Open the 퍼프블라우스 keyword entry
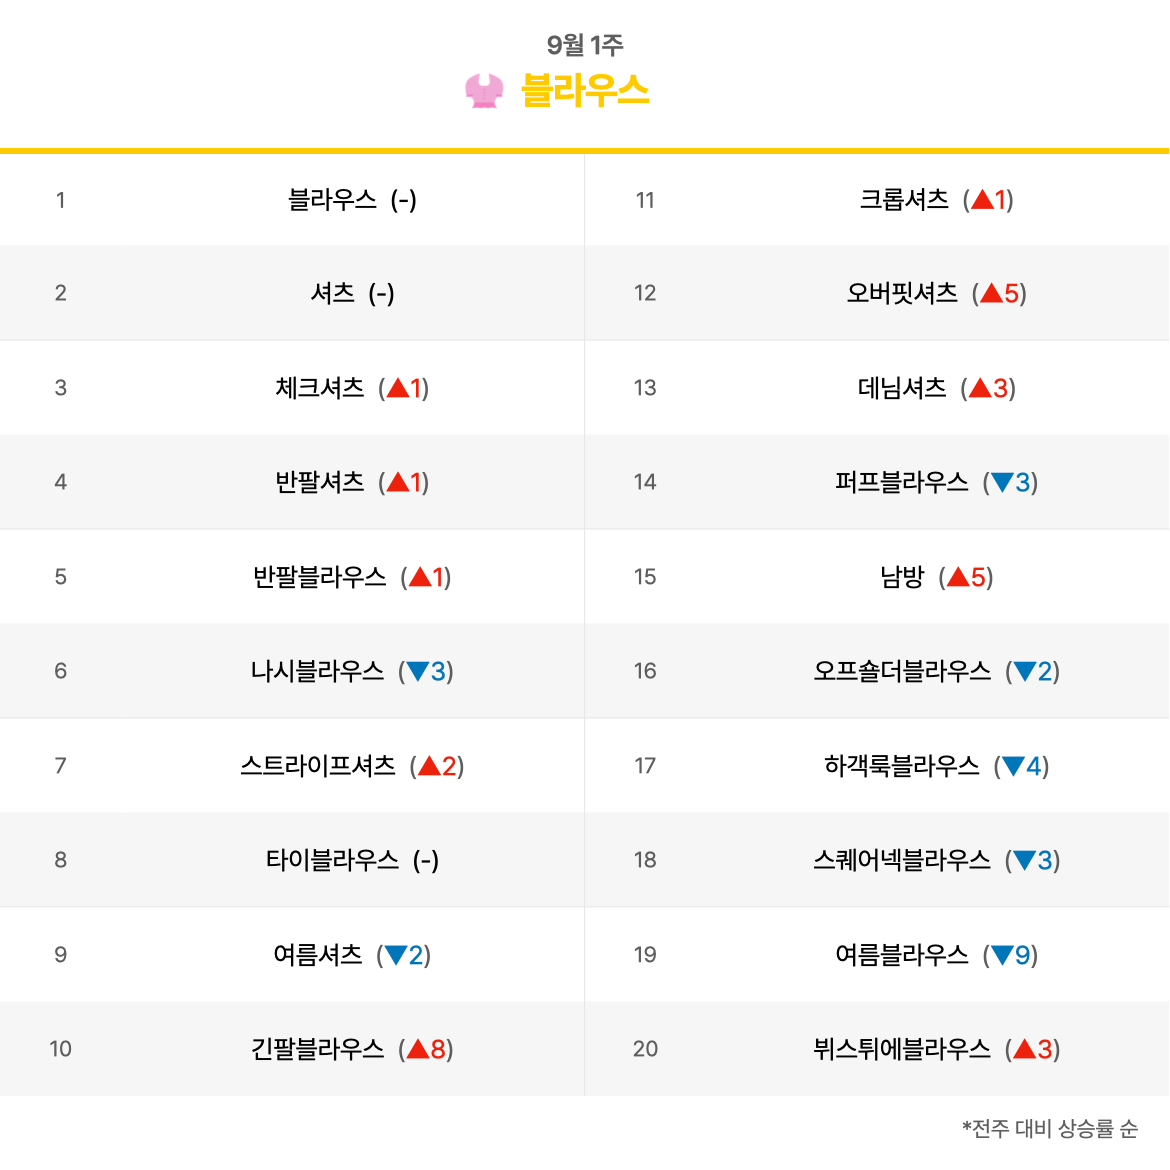The height and width of the screenshot is (1170, 1170). pos(902,482)
